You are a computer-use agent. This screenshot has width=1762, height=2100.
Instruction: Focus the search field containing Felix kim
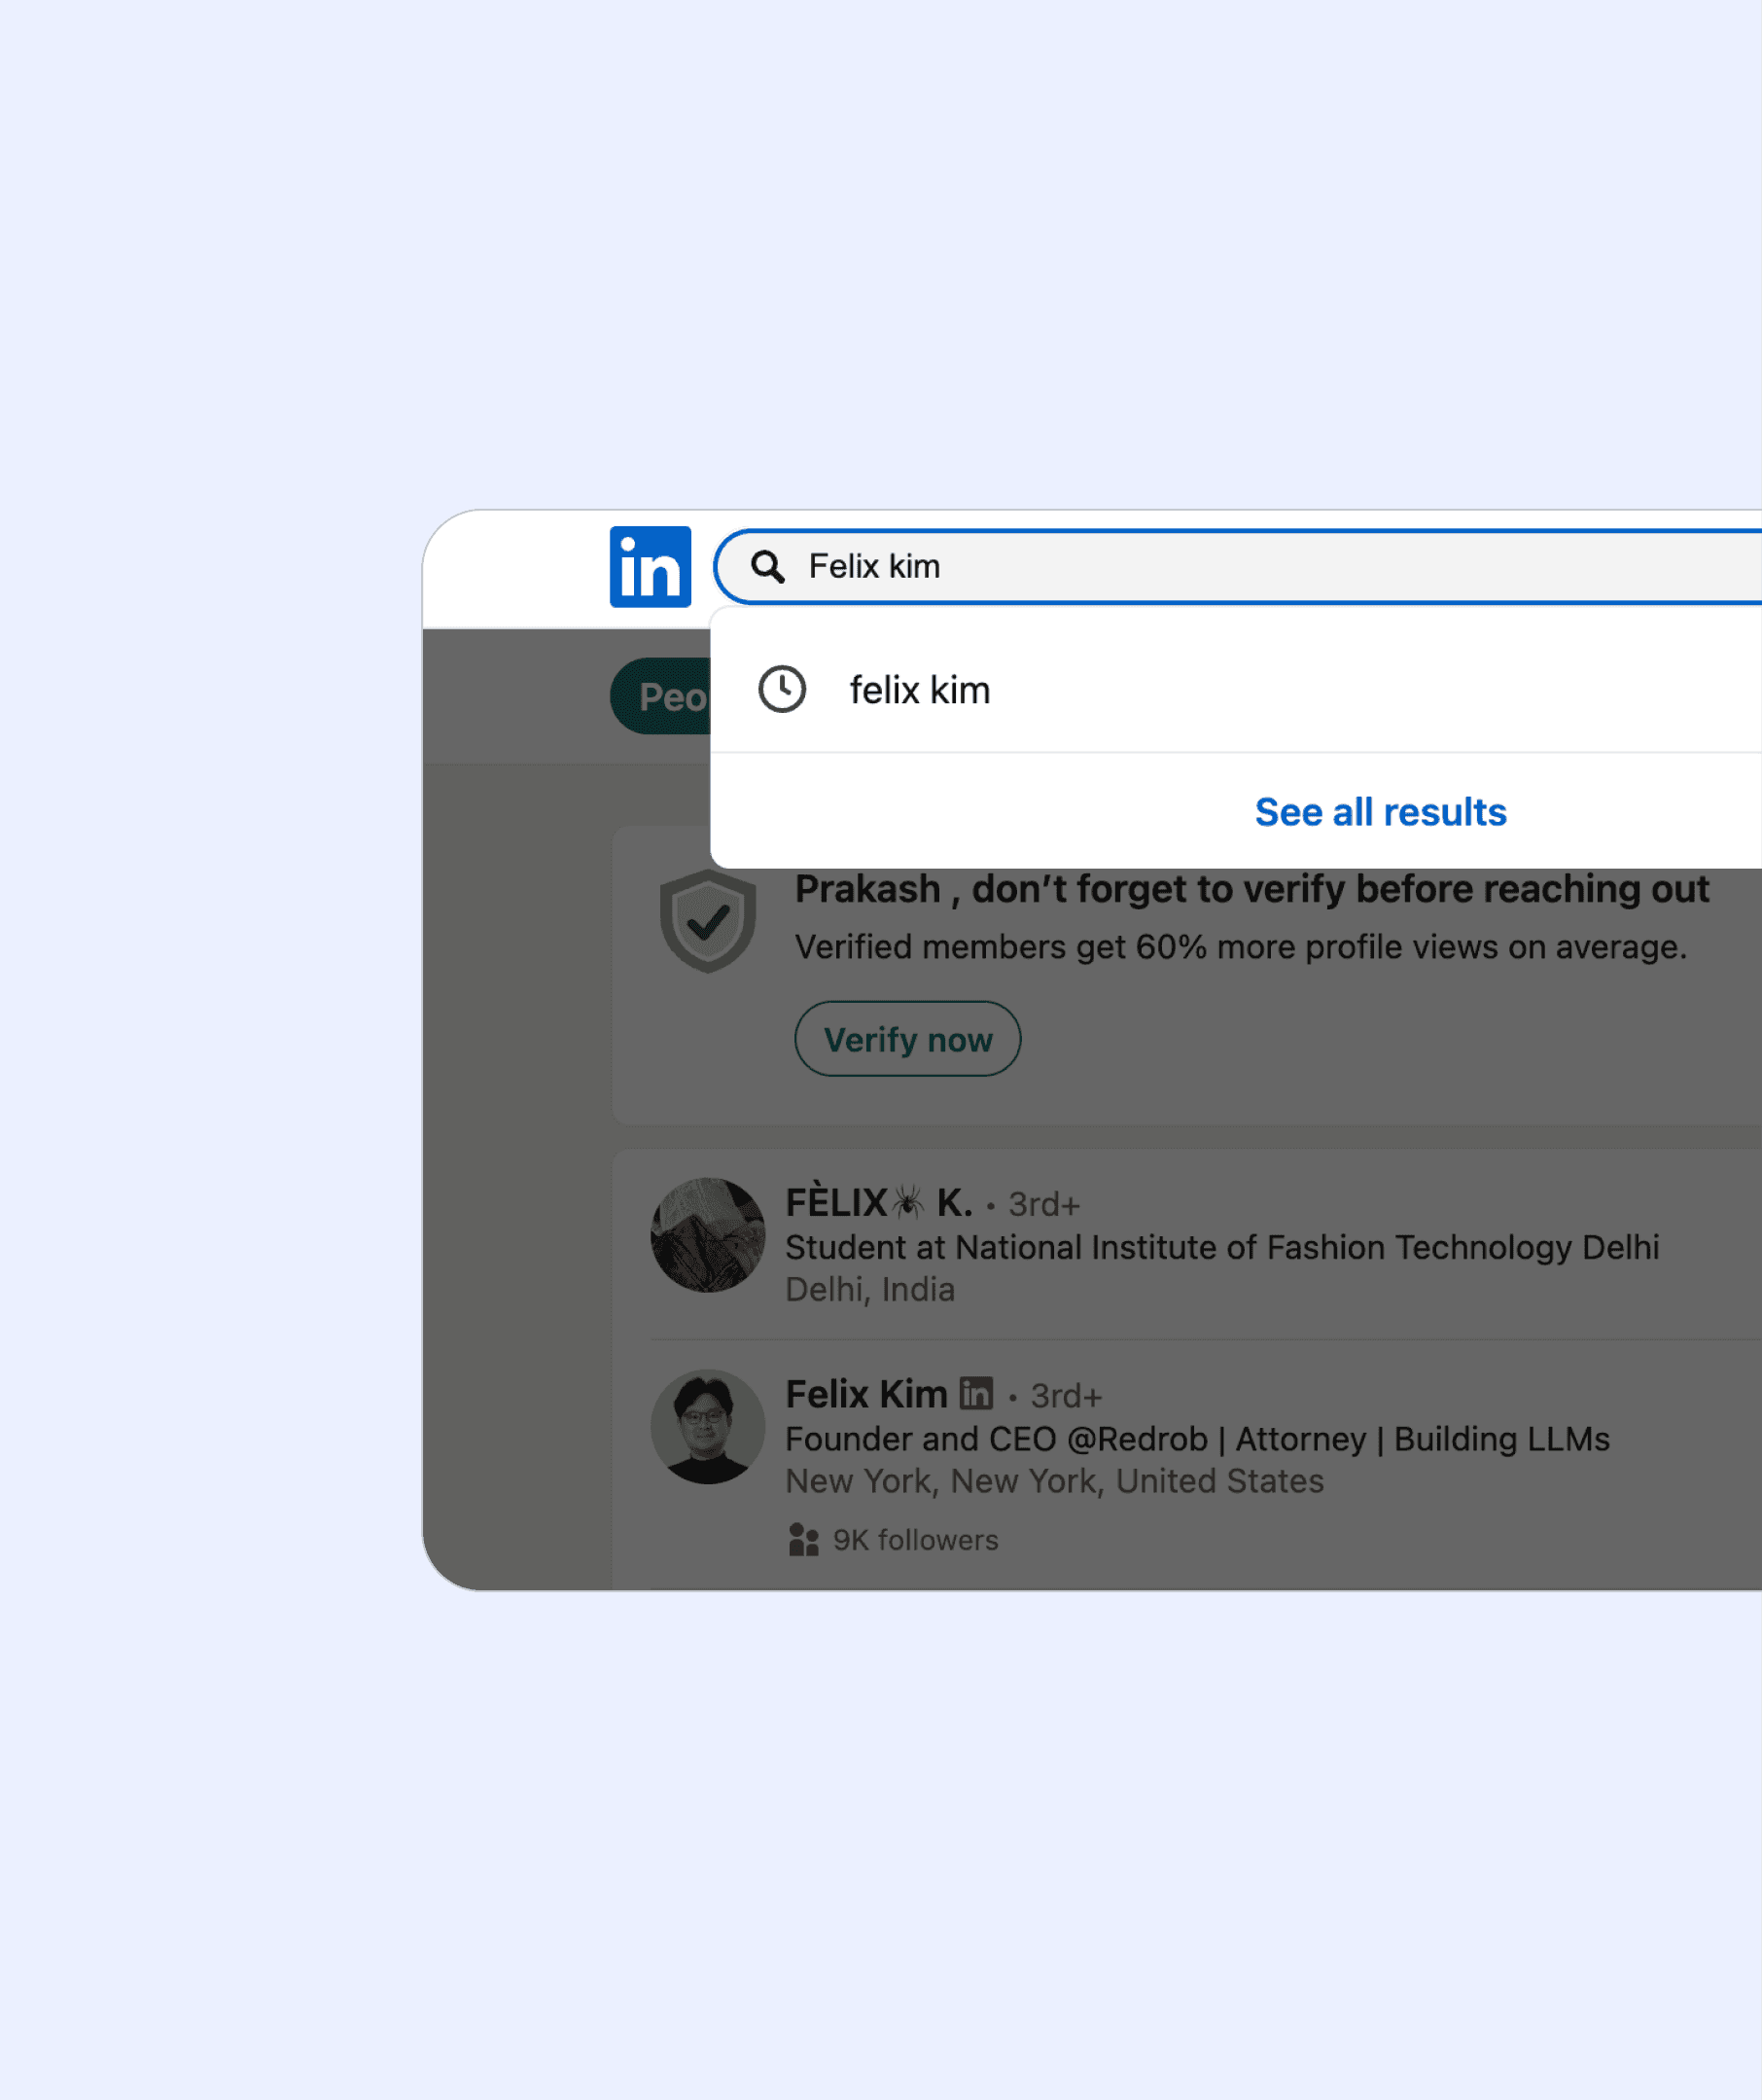click(x=1238, y=567)
